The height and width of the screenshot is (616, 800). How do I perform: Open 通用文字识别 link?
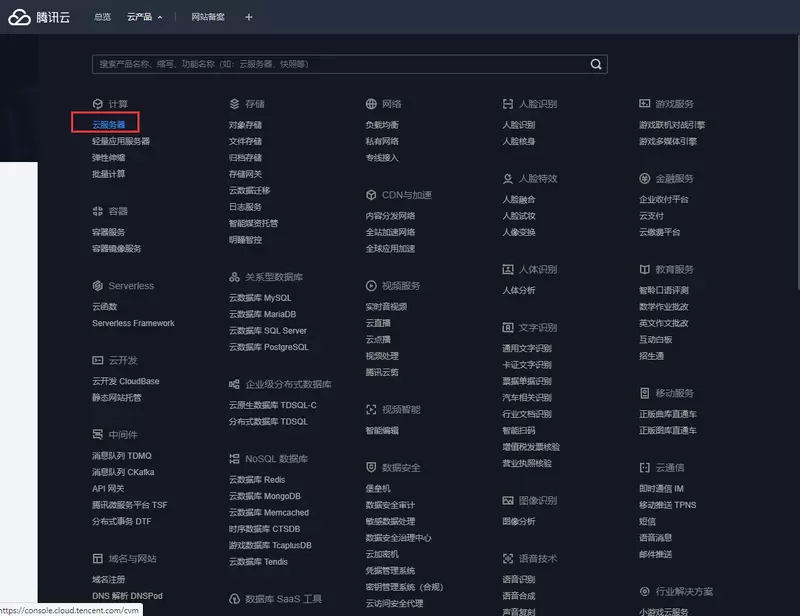coord(527,349)
